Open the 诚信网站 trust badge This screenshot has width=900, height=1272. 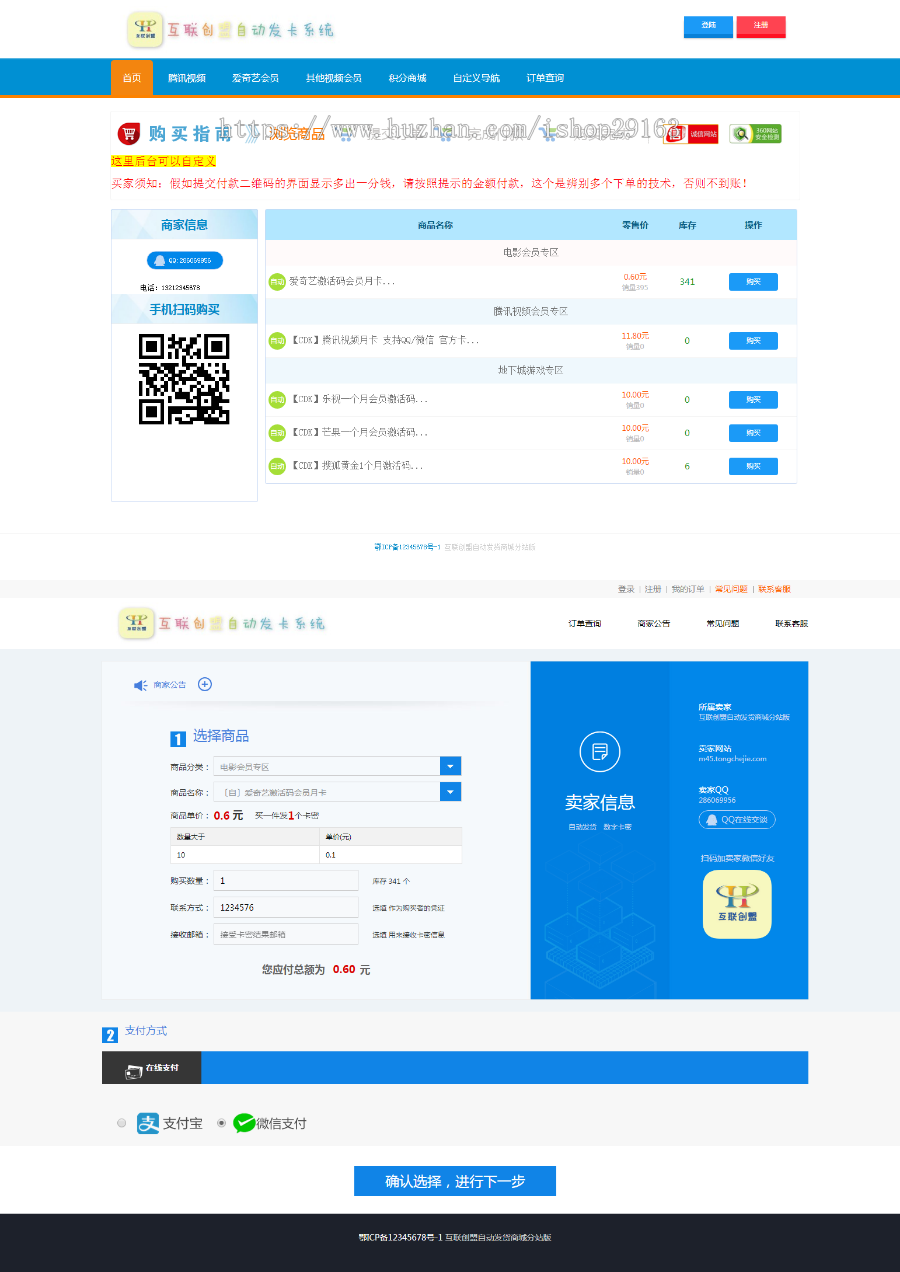(691, 134)
